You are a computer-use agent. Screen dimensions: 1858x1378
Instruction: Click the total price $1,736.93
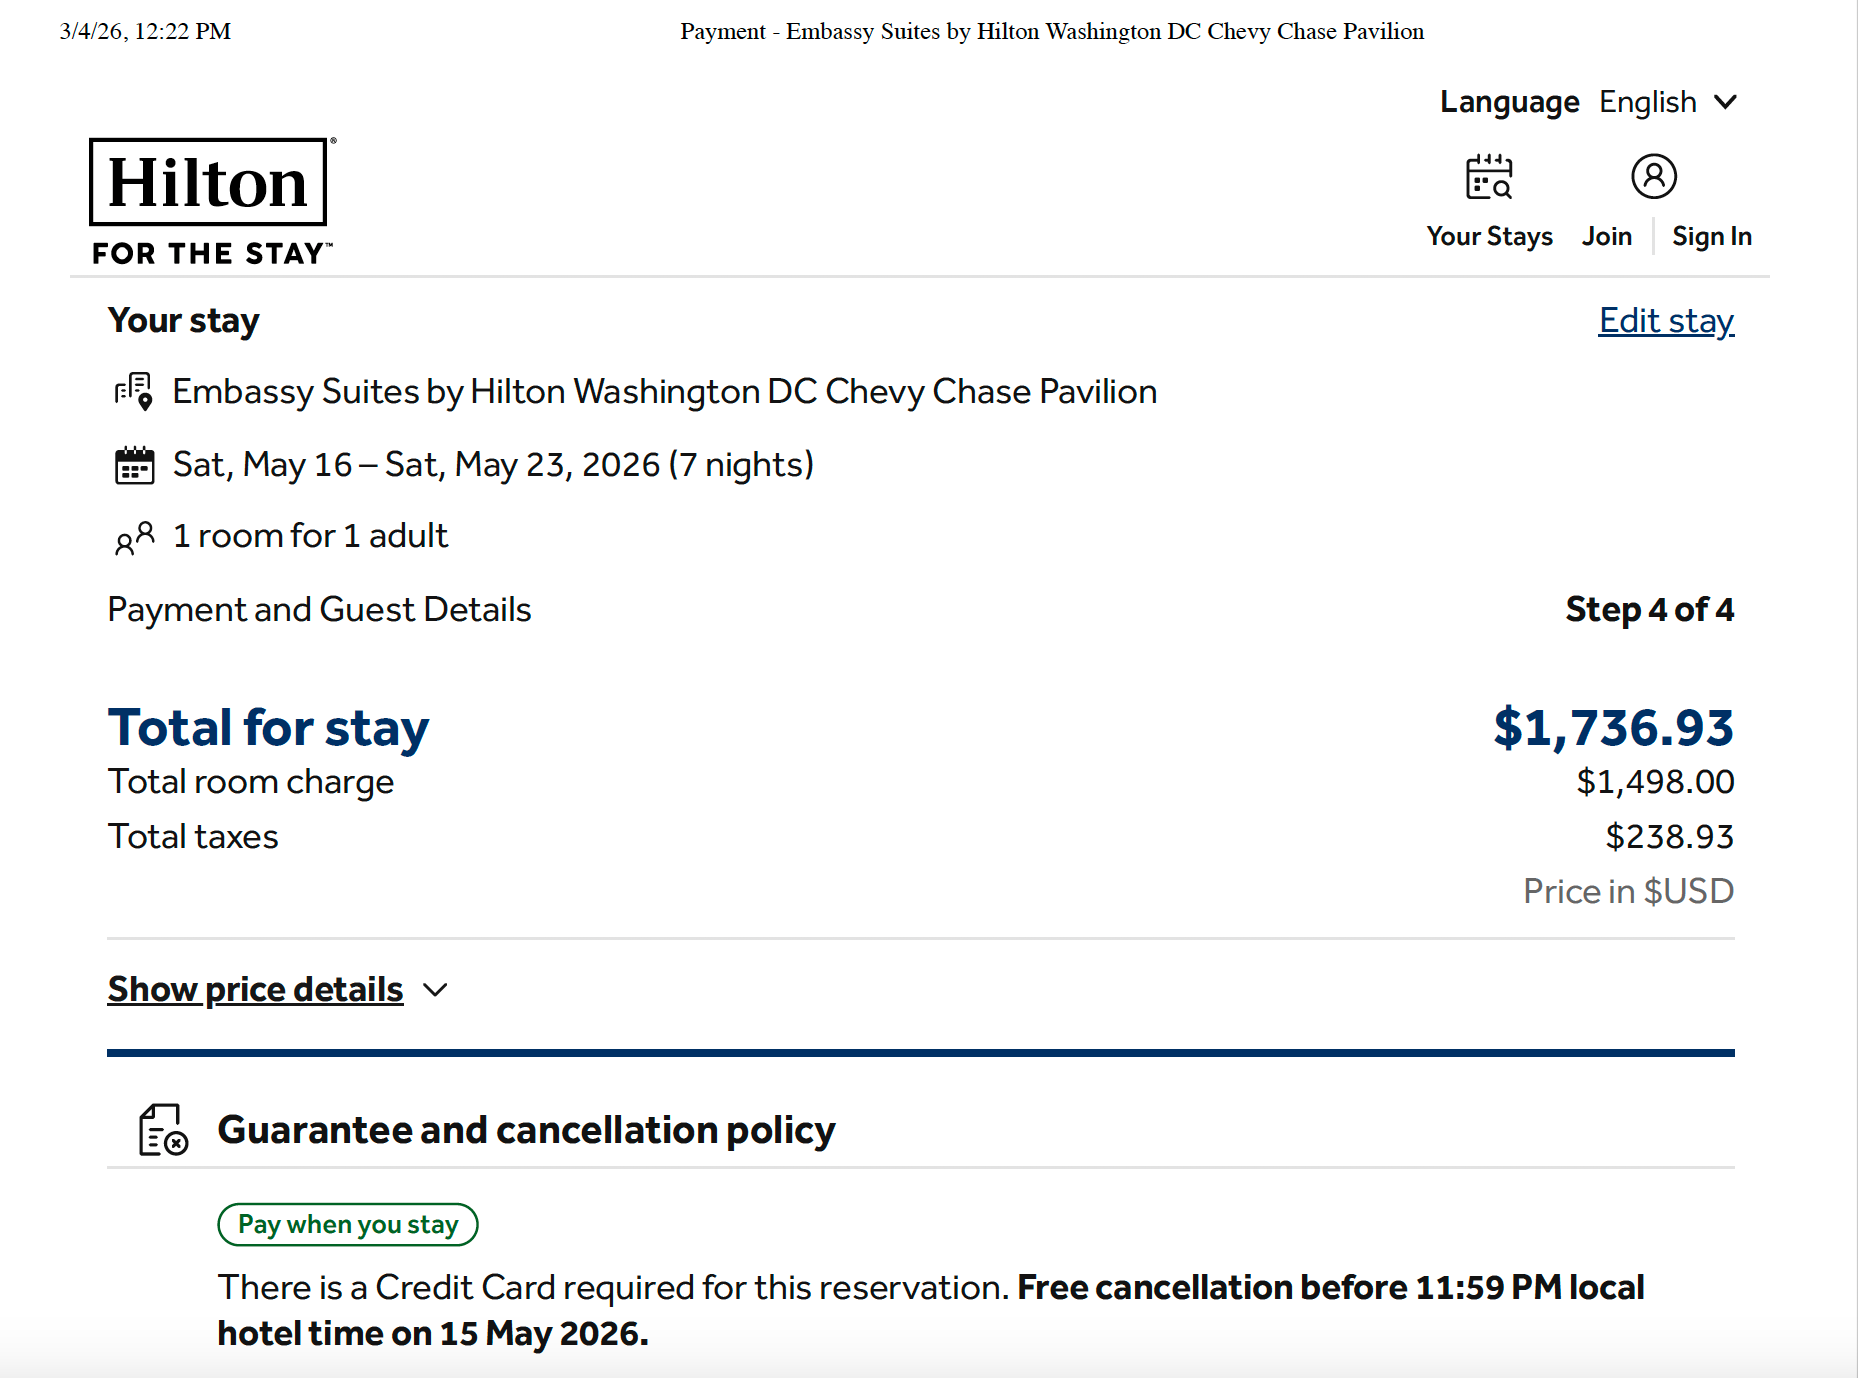(1613, 727)
